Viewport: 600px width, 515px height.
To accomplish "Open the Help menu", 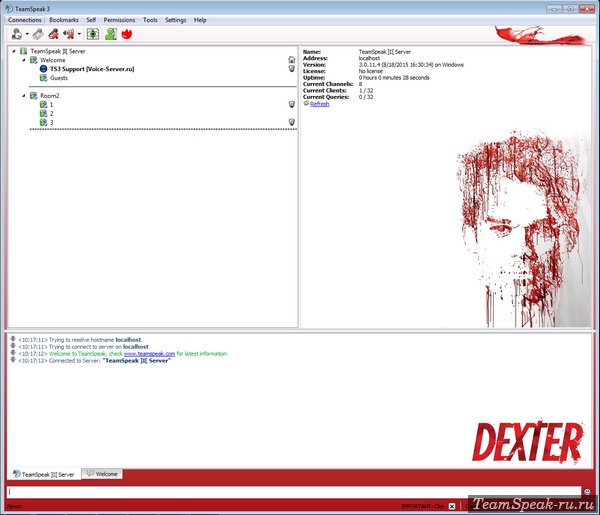I will pyautogui.click(x=200, y=20).
